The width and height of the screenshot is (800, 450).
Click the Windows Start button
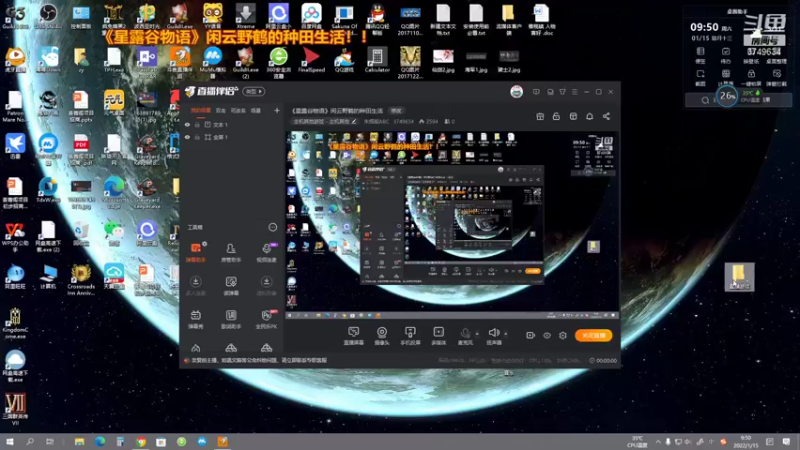10,442
